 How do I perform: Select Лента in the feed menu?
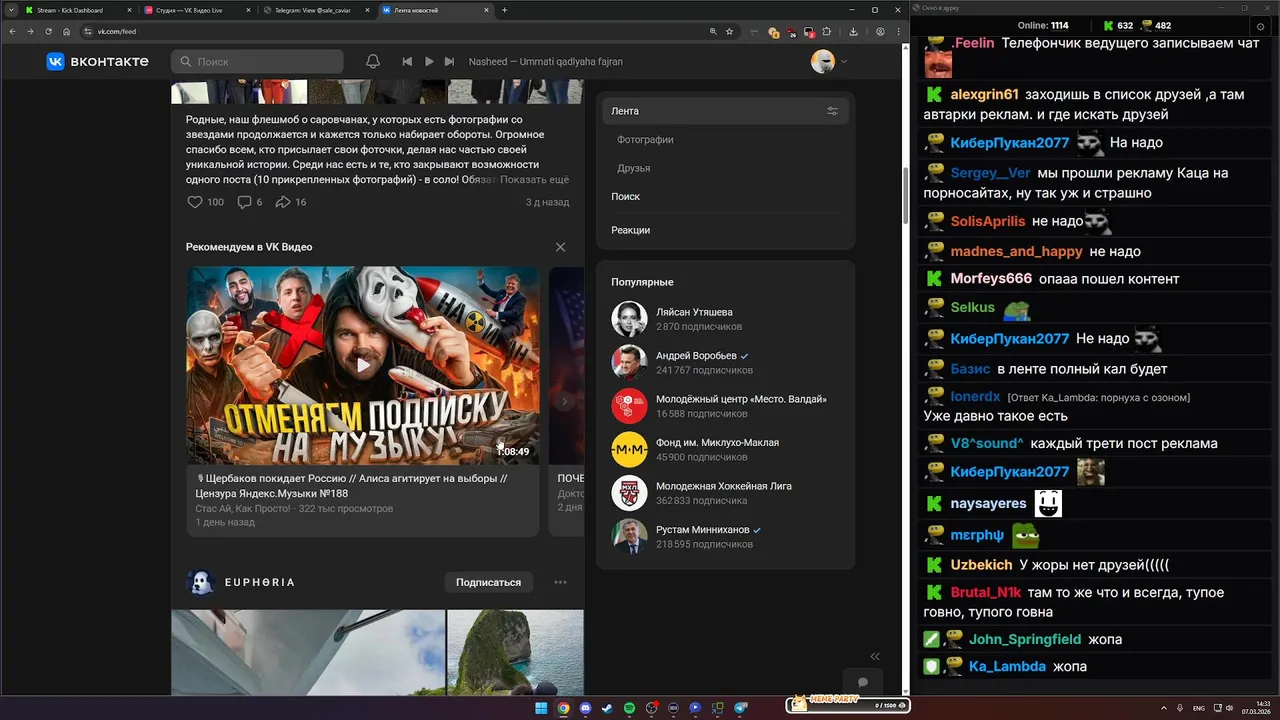pyautogui.click(x=725, y=111)
